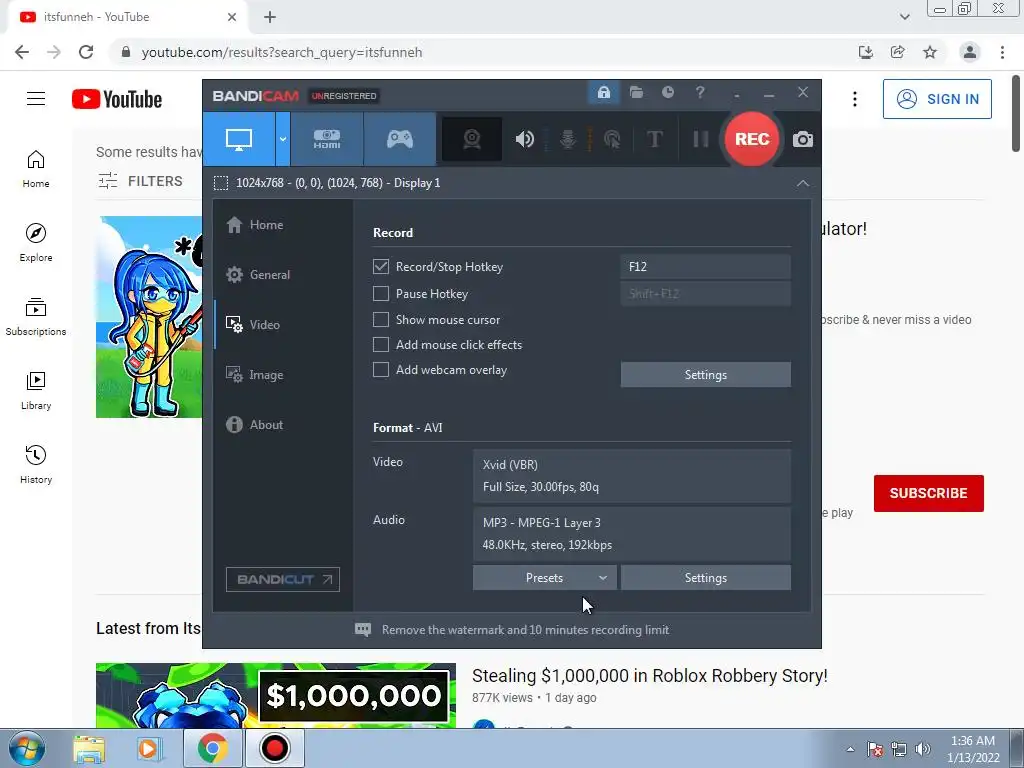1024x768 pixels.
Task: Click the F12 hotkey input field
Action: point(705,266)
